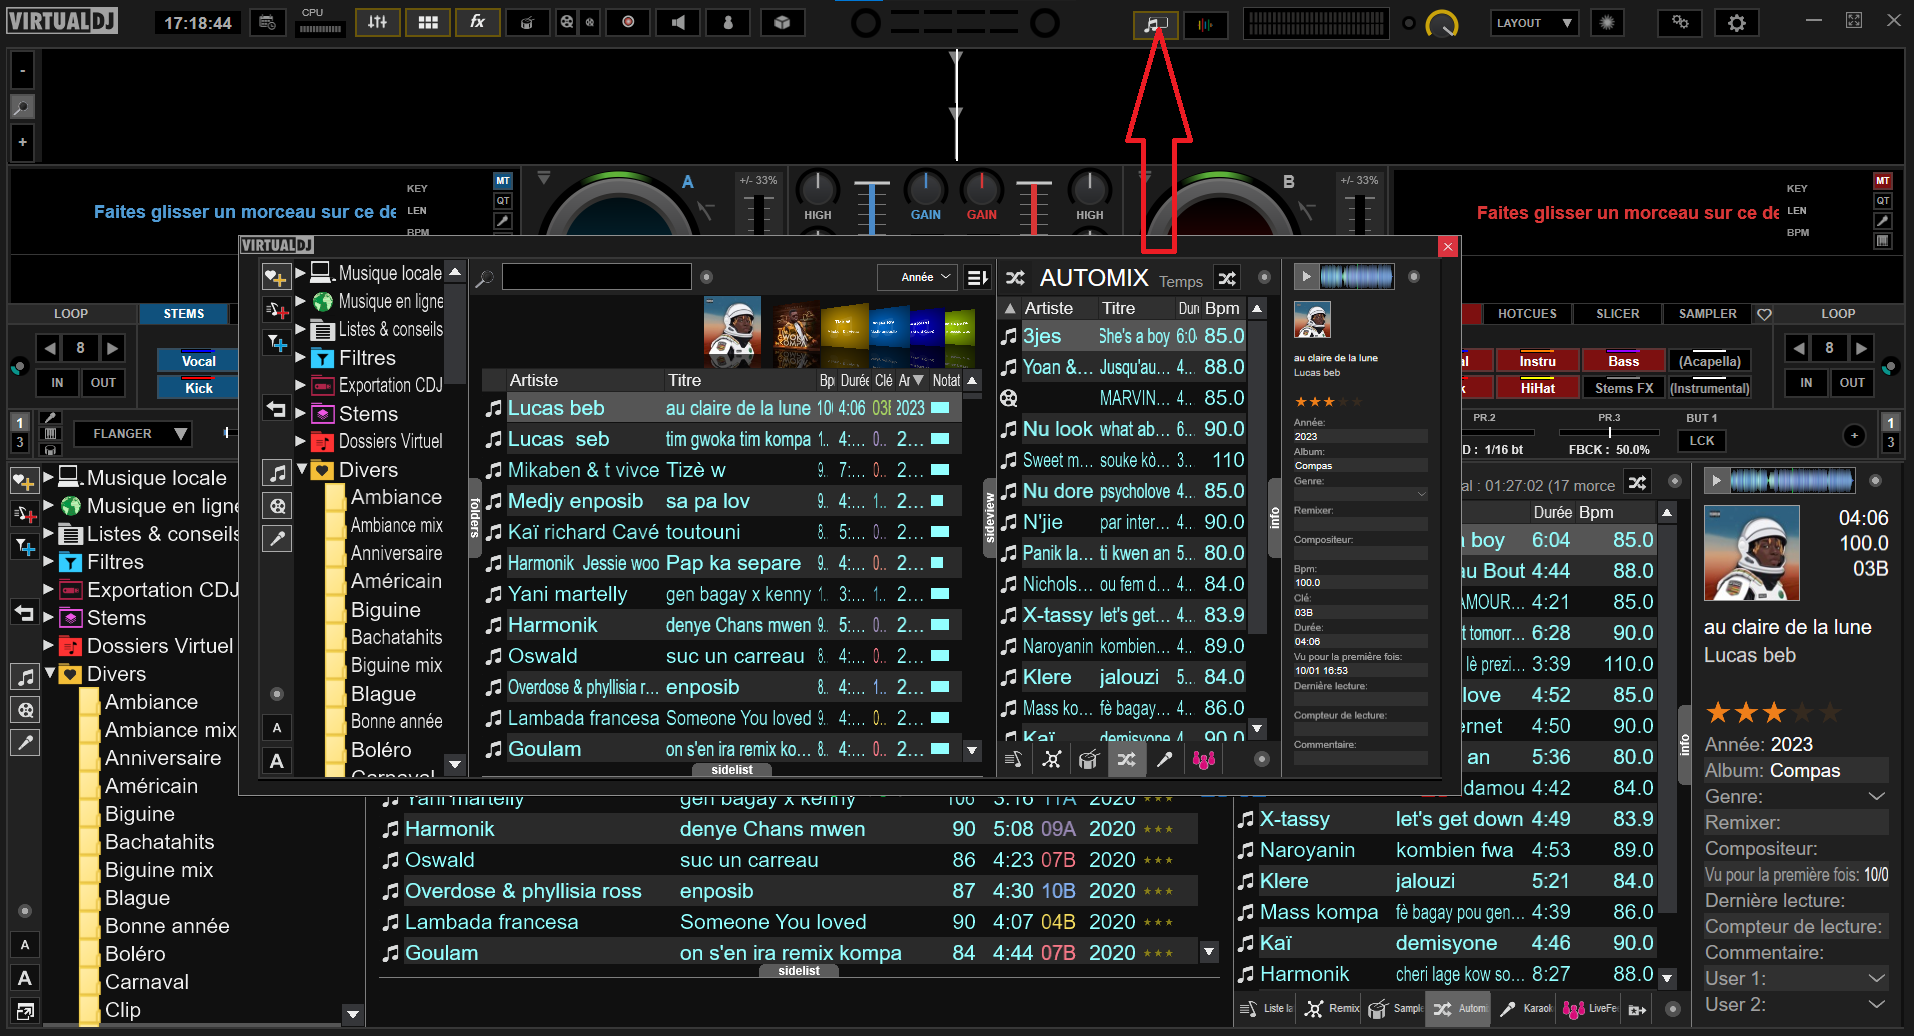This screenshot has width=1914, height=1036.
Task: Adjust the deck B red GAIN knob
Action: (981, 190)
